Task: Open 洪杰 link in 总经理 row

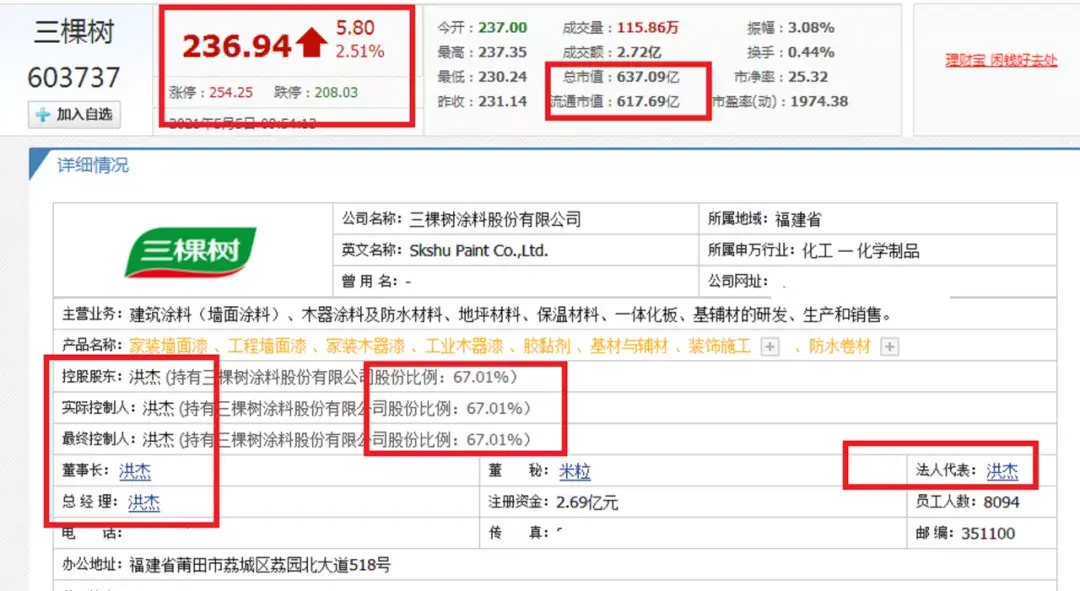Action: (144, 502)
